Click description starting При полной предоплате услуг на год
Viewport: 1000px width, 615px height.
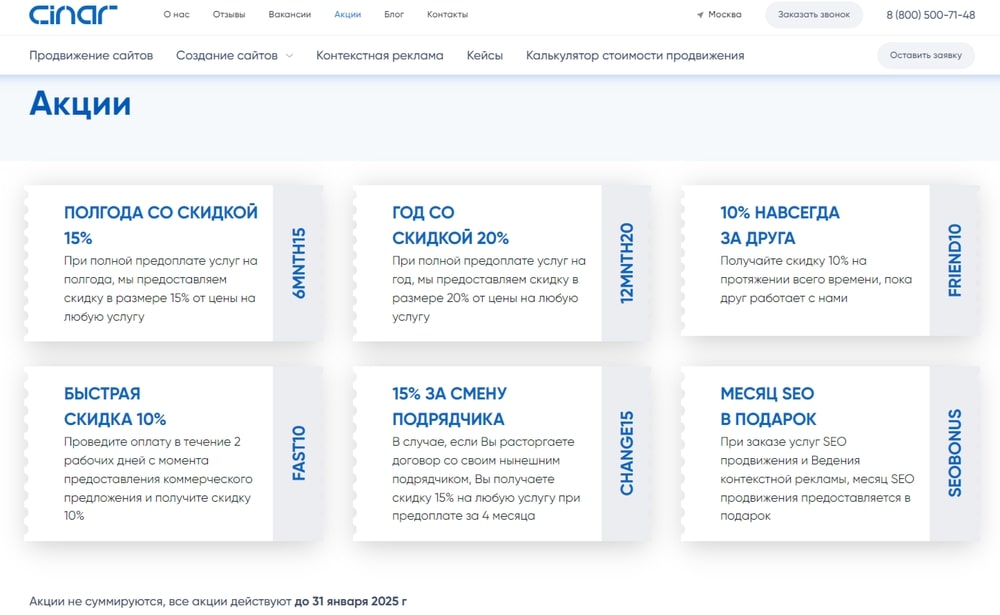(x=489, y=288)
